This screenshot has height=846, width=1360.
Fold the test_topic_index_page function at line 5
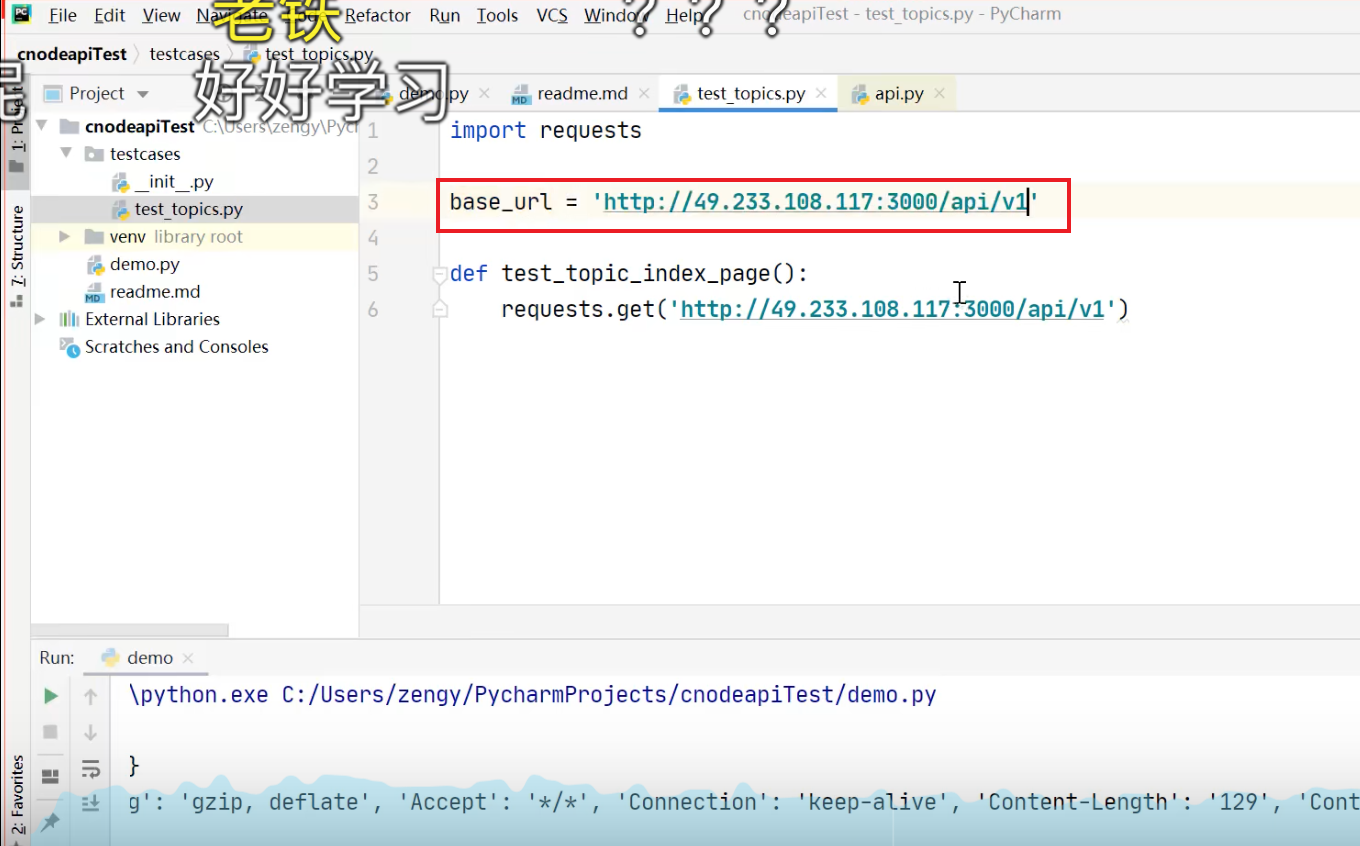[438, 273]
